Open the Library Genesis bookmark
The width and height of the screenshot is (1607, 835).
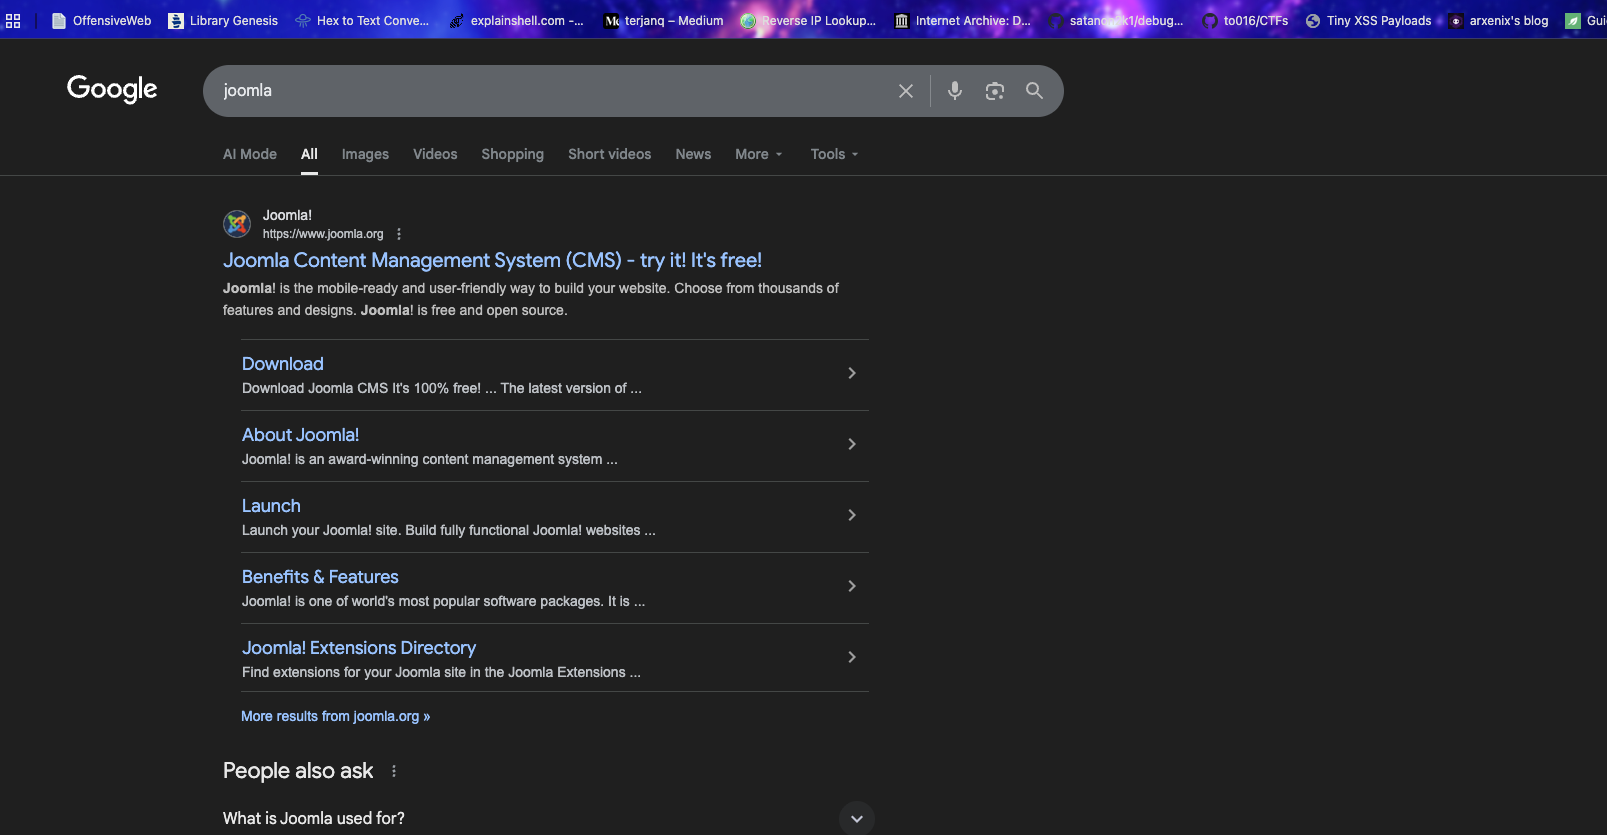(223, 20)
